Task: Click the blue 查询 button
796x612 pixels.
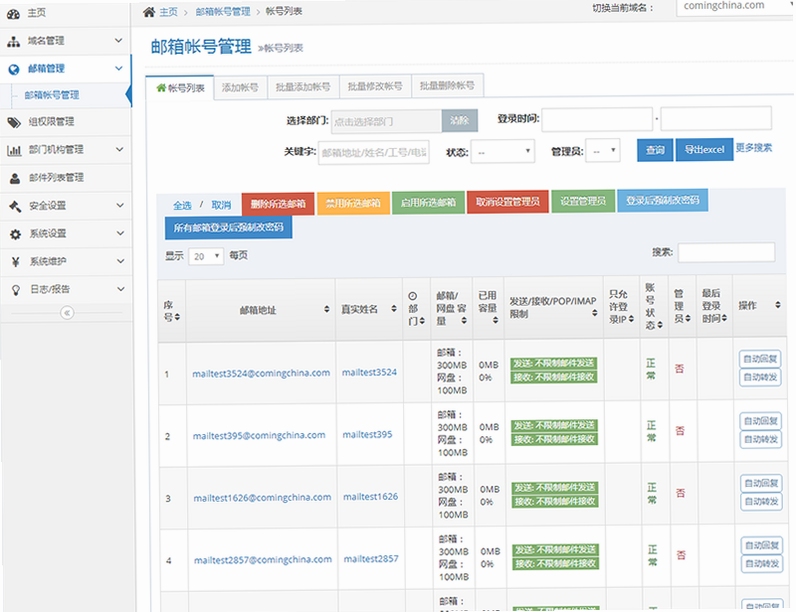Action: tap(655, 150)
